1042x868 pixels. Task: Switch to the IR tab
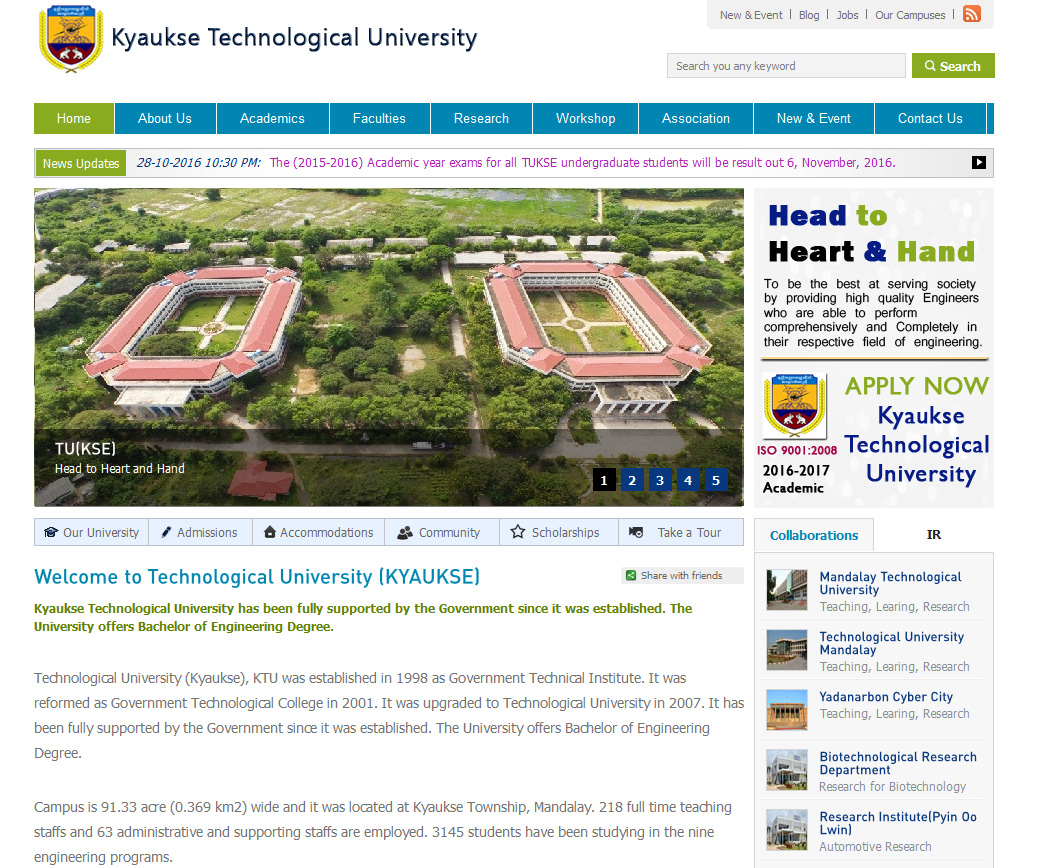point(933,535)
